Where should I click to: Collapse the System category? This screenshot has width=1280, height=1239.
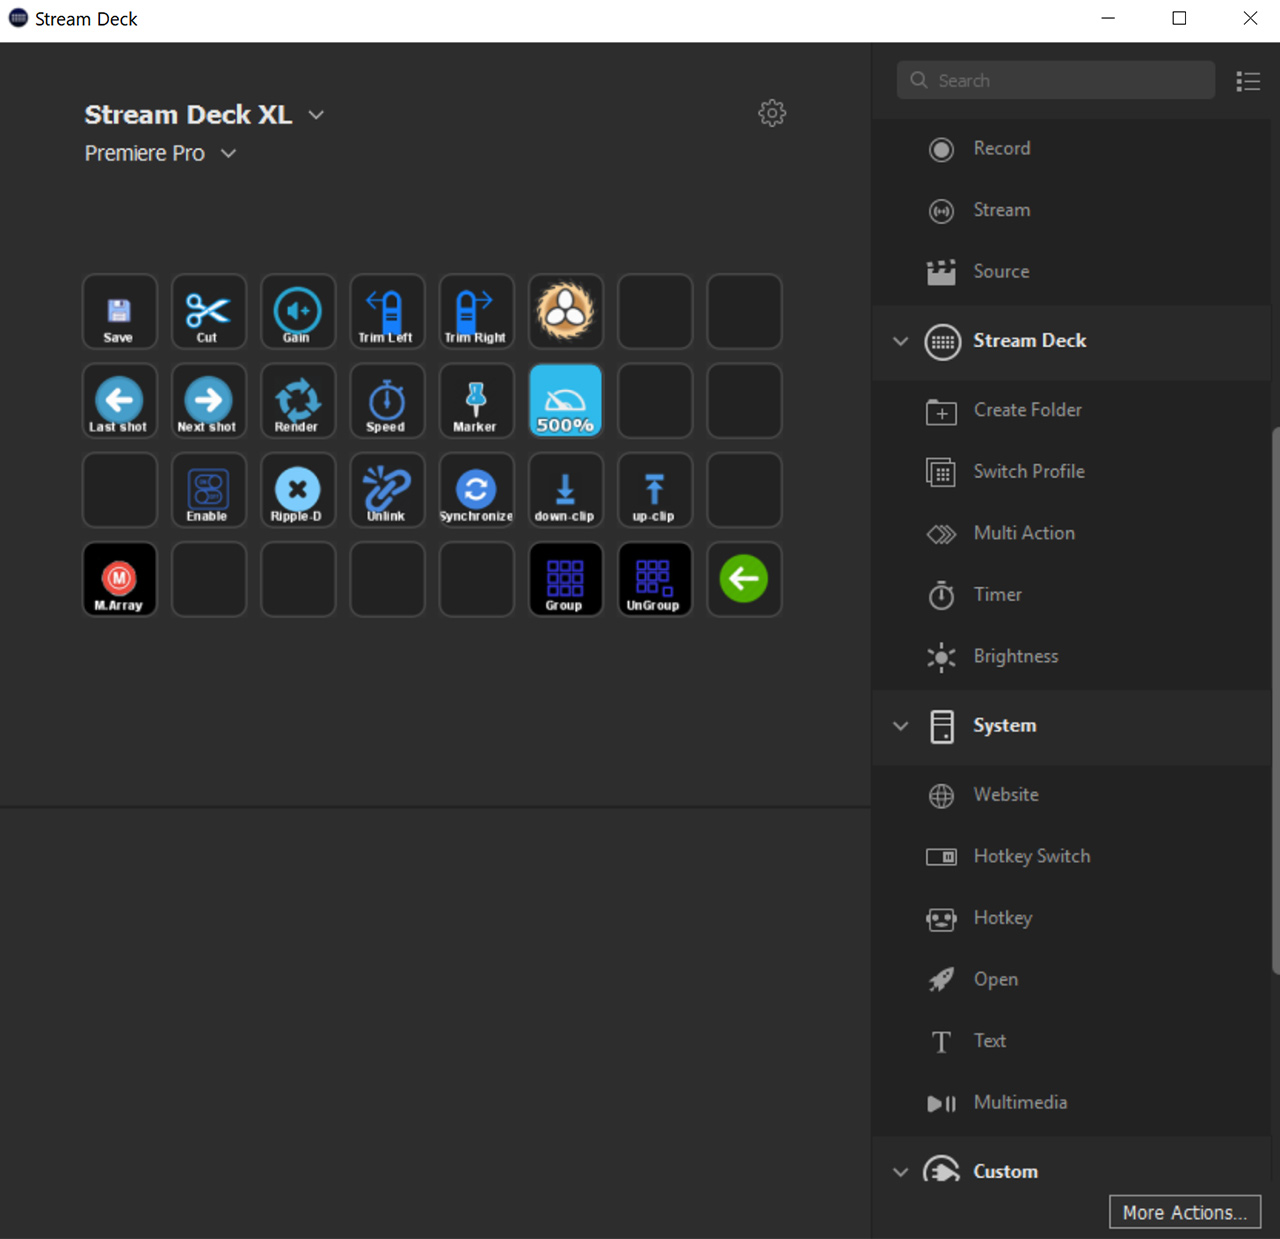tap(900, 727)
